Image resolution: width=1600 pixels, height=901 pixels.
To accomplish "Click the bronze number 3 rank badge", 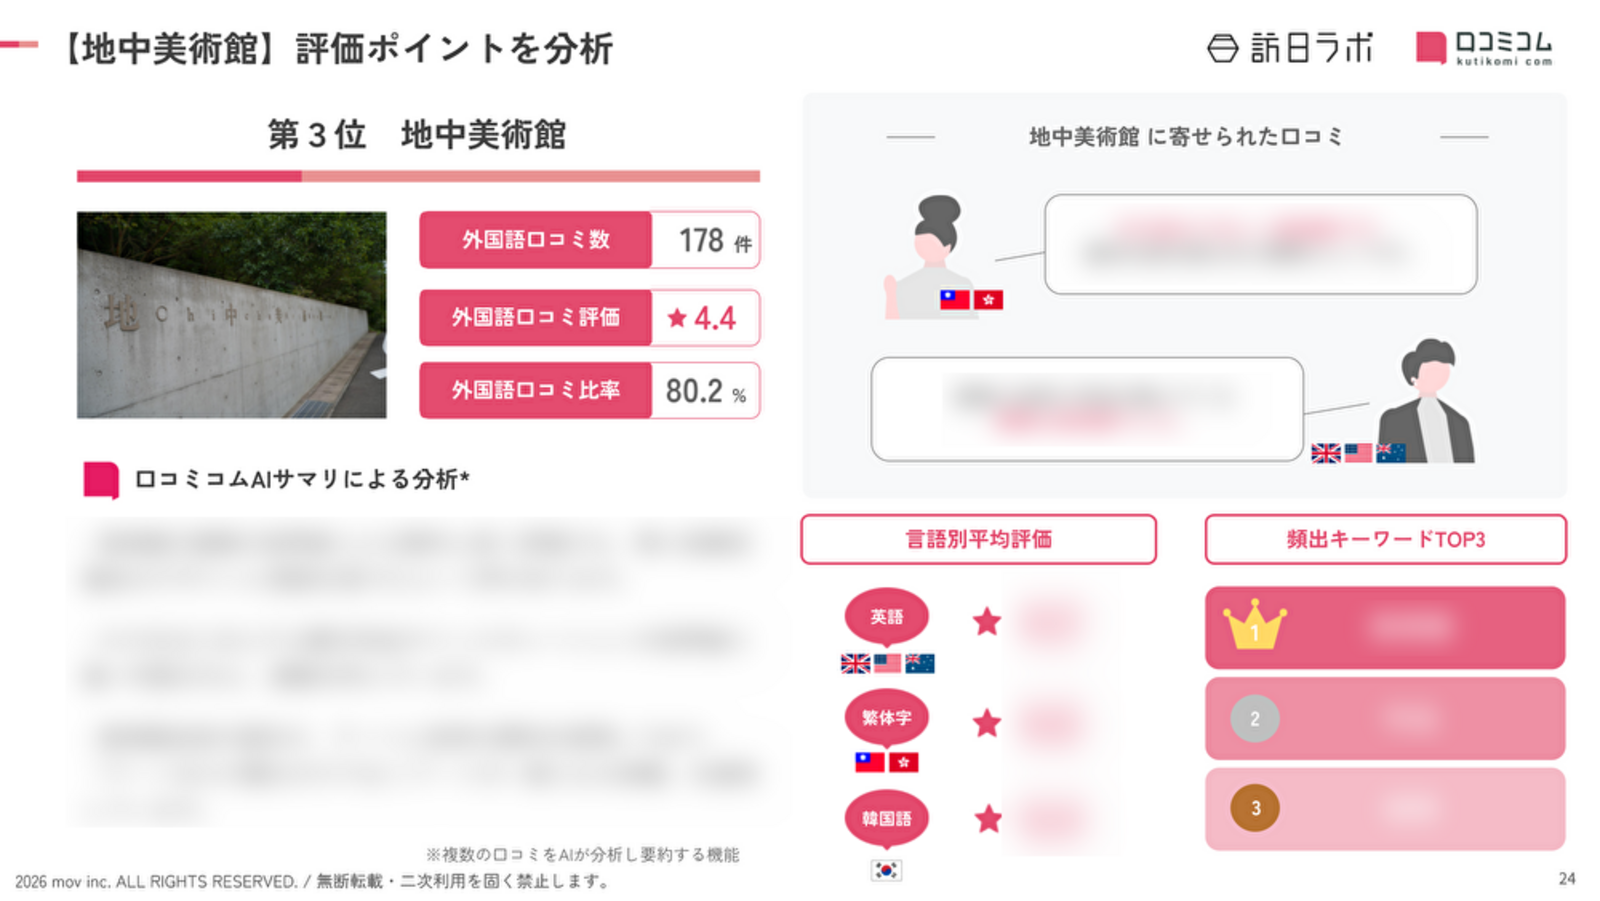I will click(x=1255, y=808).
